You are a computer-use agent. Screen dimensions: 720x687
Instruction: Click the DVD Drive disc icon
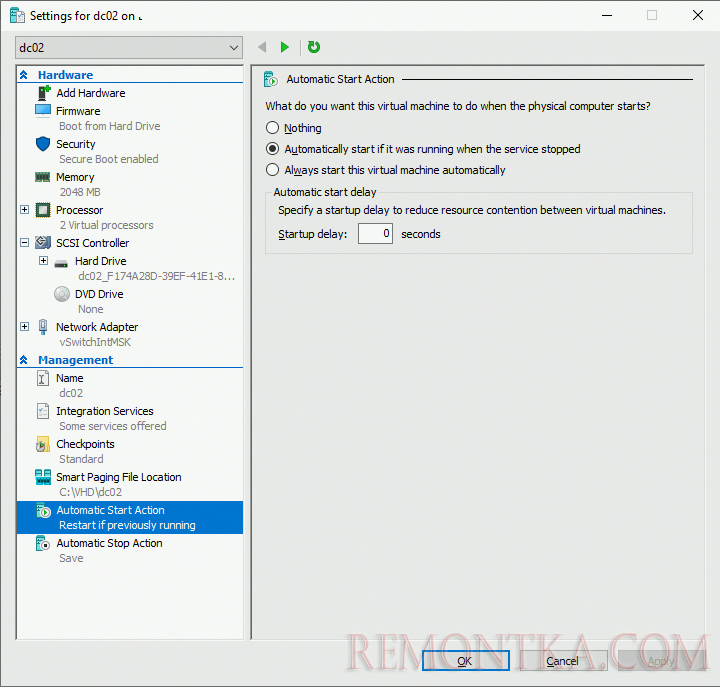(x=62, y=294)
